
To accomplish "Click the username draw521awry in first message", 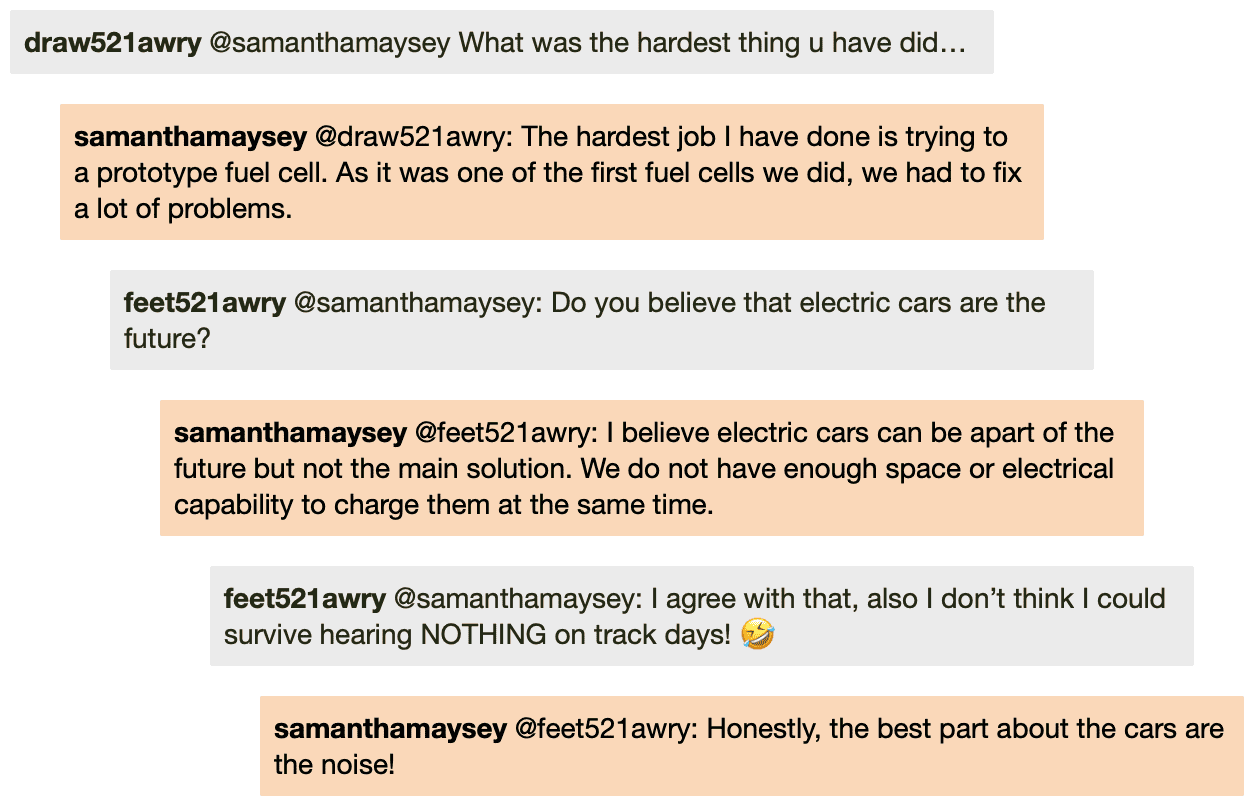I will pos(112,43).
